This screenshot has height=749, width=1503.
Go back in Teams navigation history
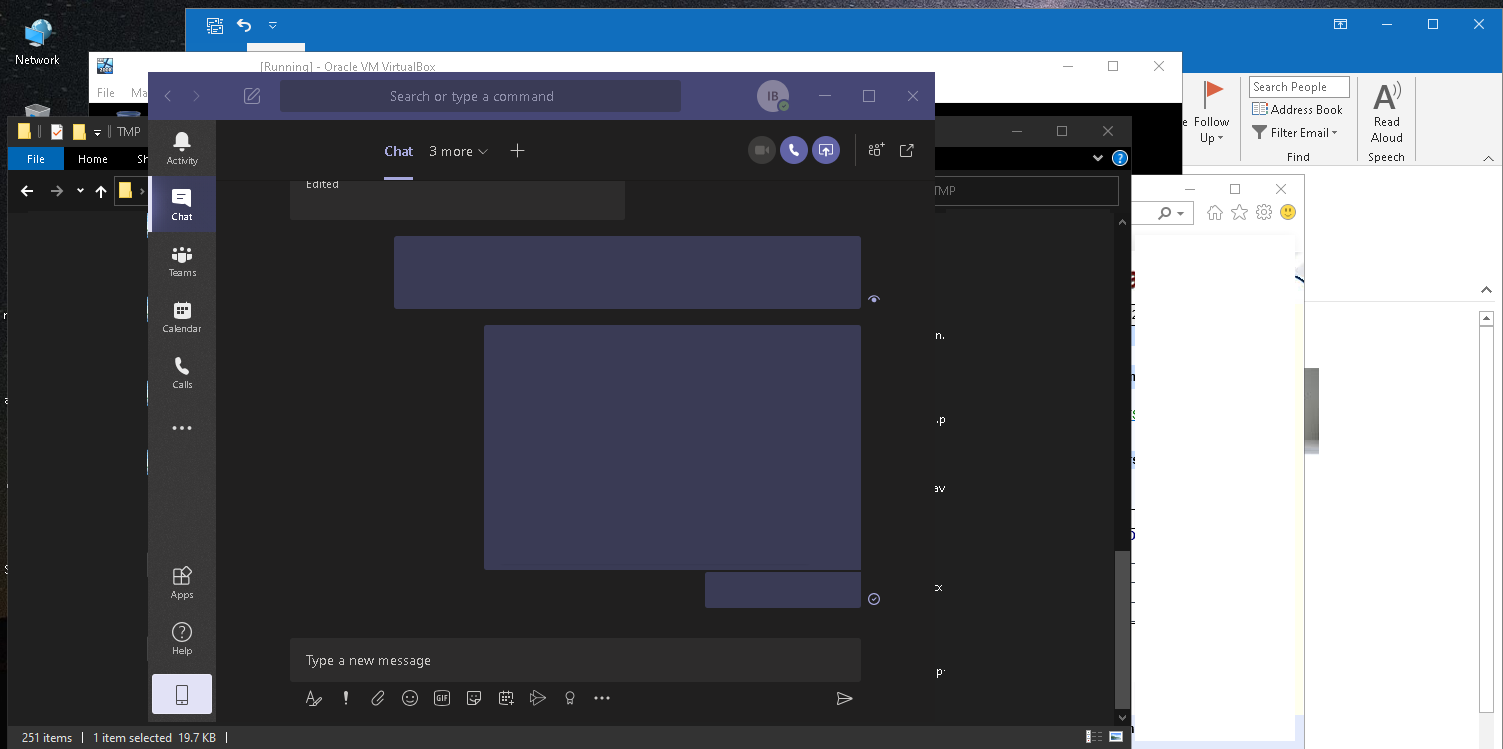(x=168, y=96)
